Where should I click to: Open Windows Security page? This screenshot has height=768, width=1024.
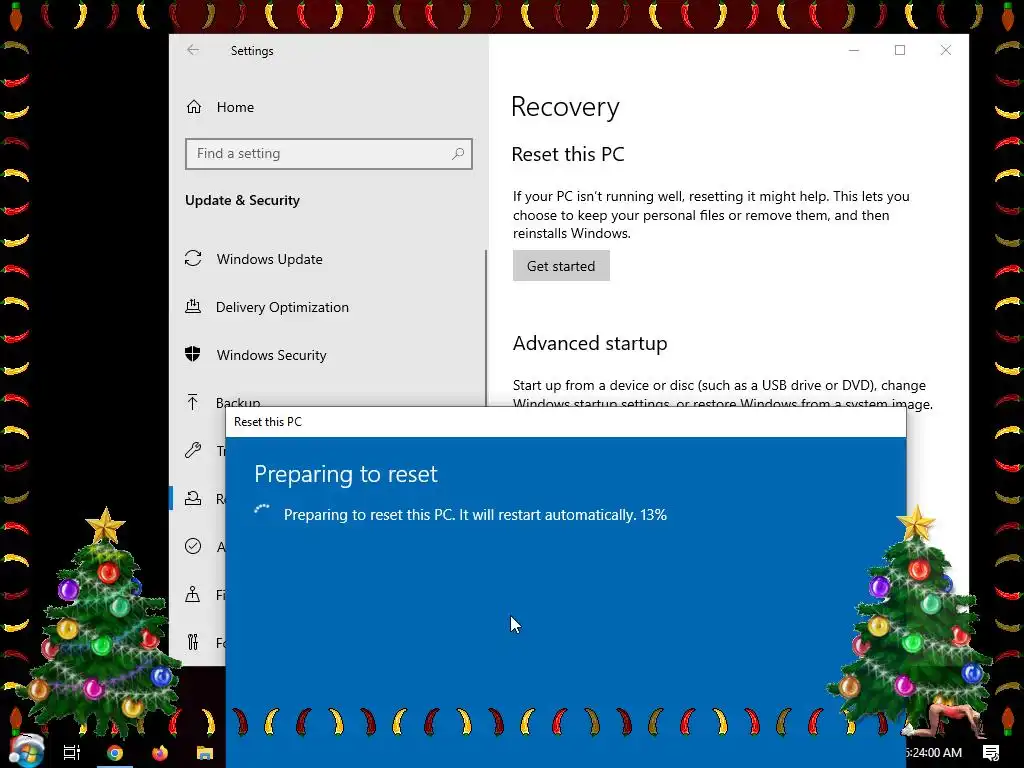(x=271, y=355)
